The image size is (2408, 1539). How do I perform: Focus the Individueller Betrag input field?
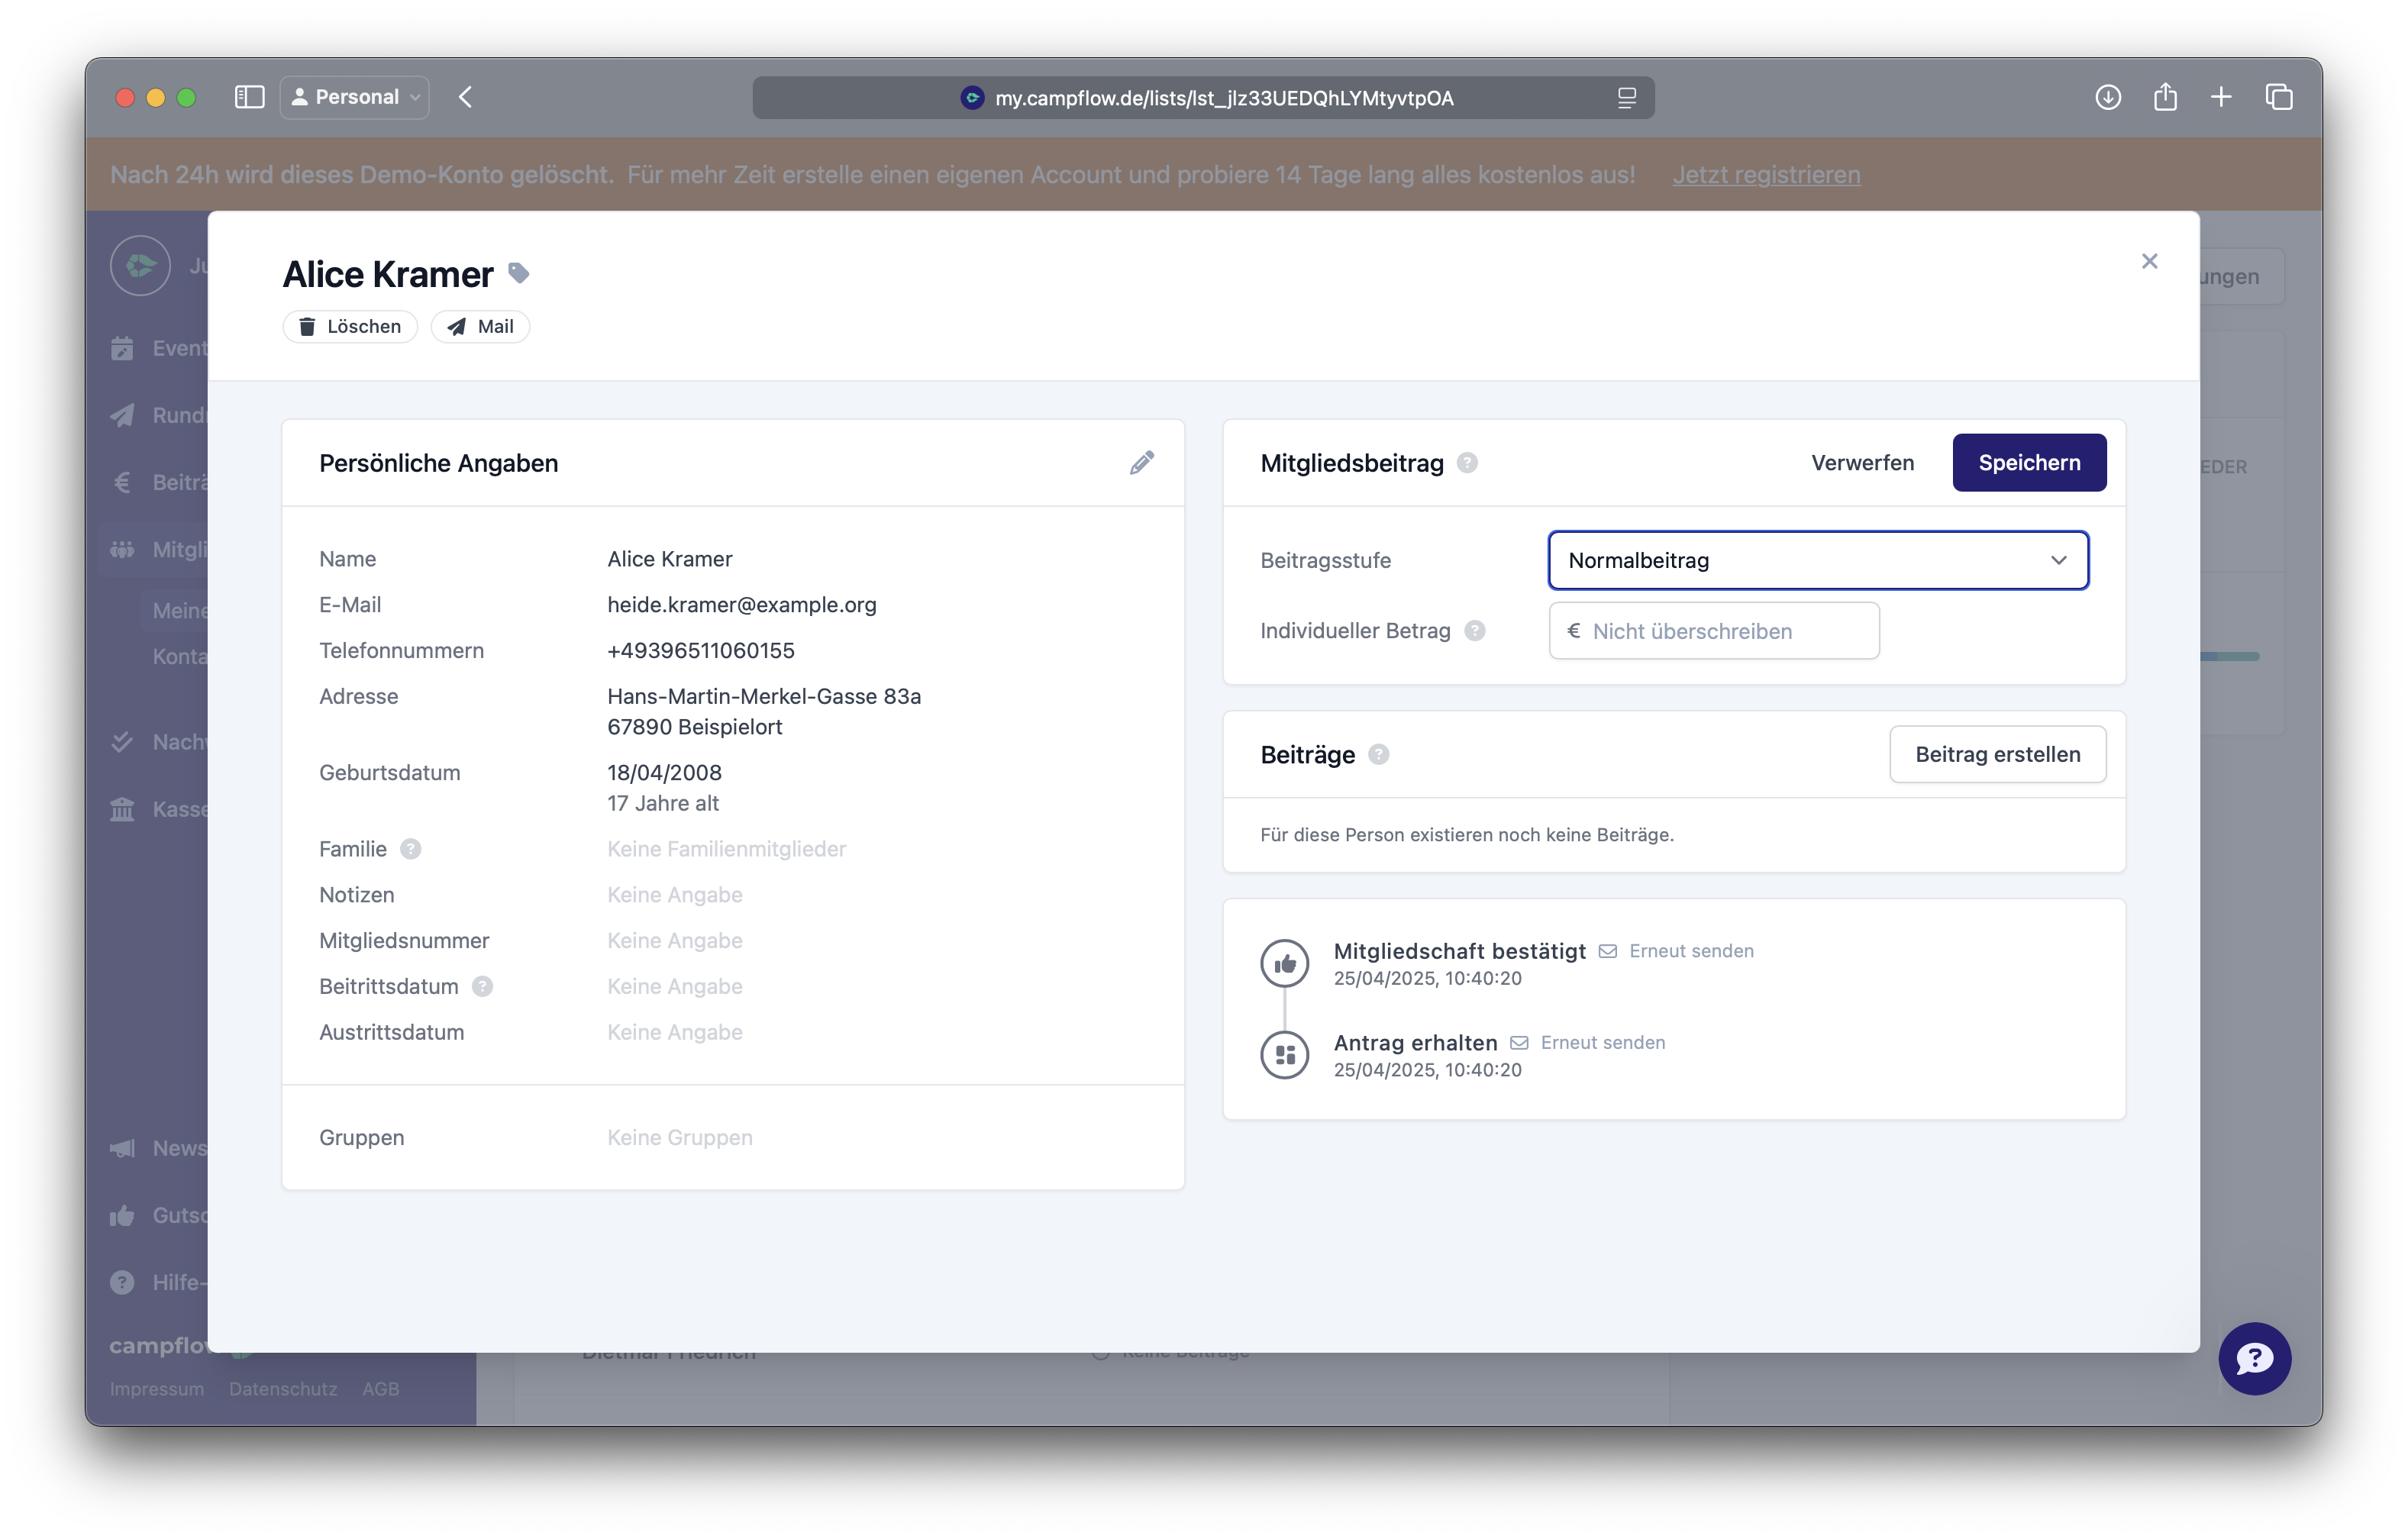(x=1713, y=631)
